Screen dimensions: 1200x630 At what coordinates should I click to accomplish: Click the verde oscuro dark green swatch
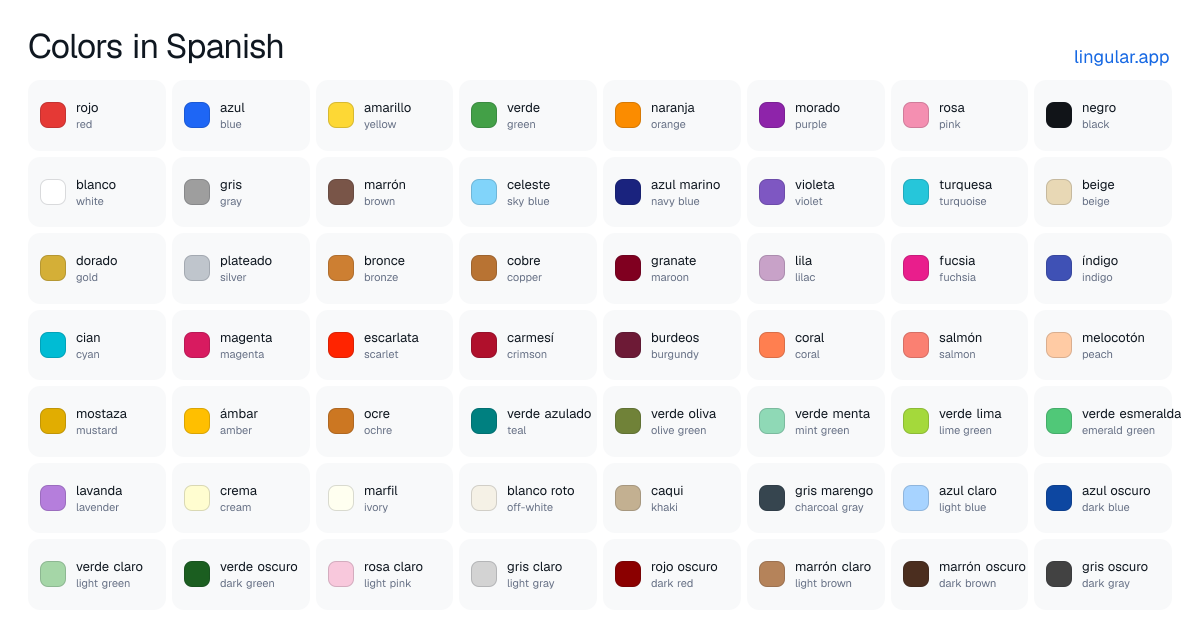197,574
